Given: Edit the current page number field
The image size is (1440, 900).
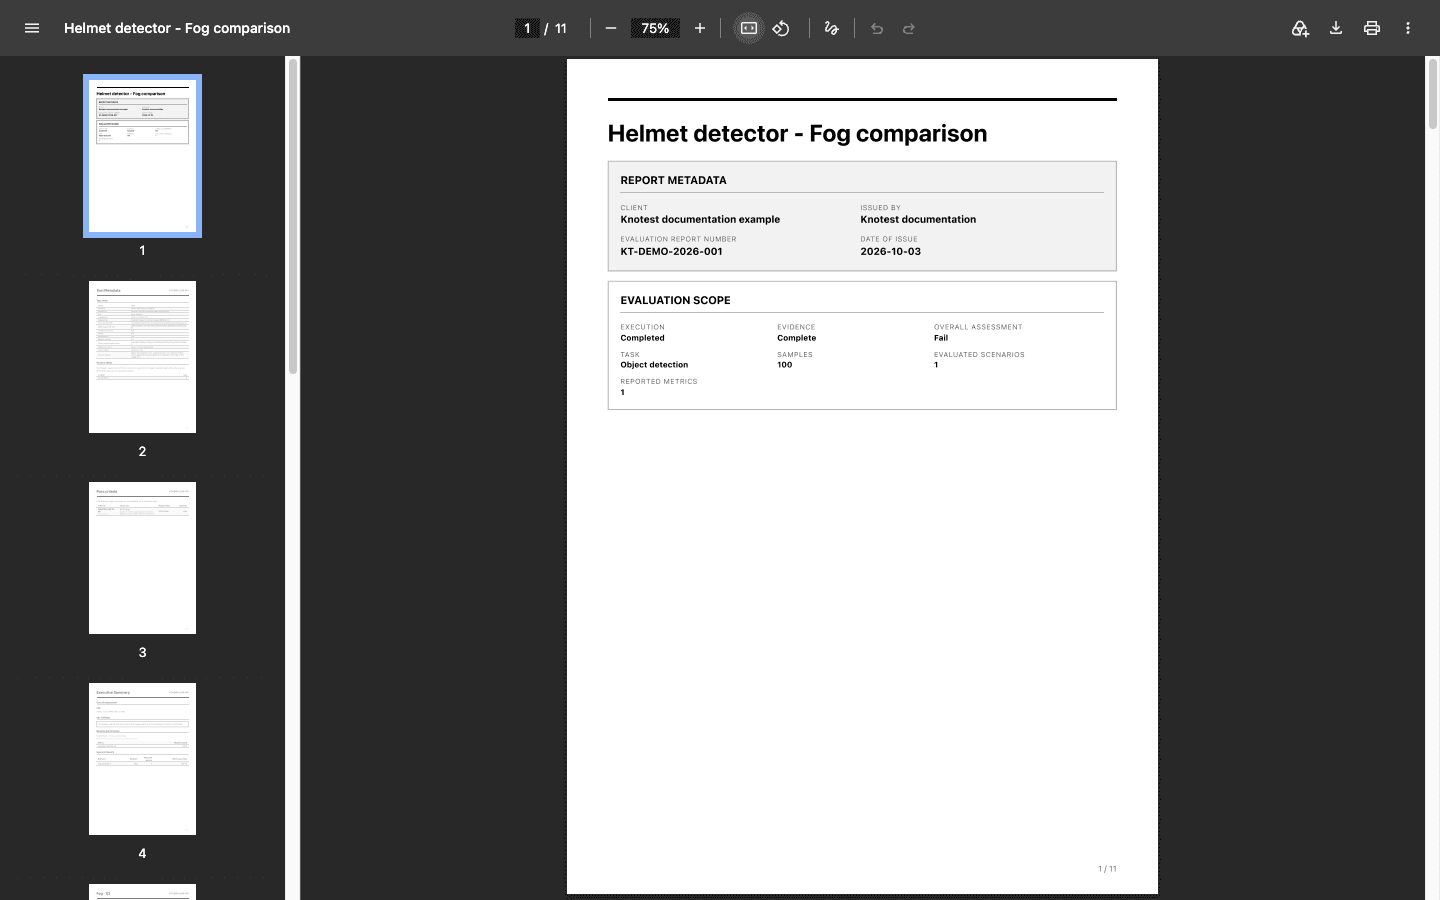Looking at the screenshot, I should pos(527,28).
